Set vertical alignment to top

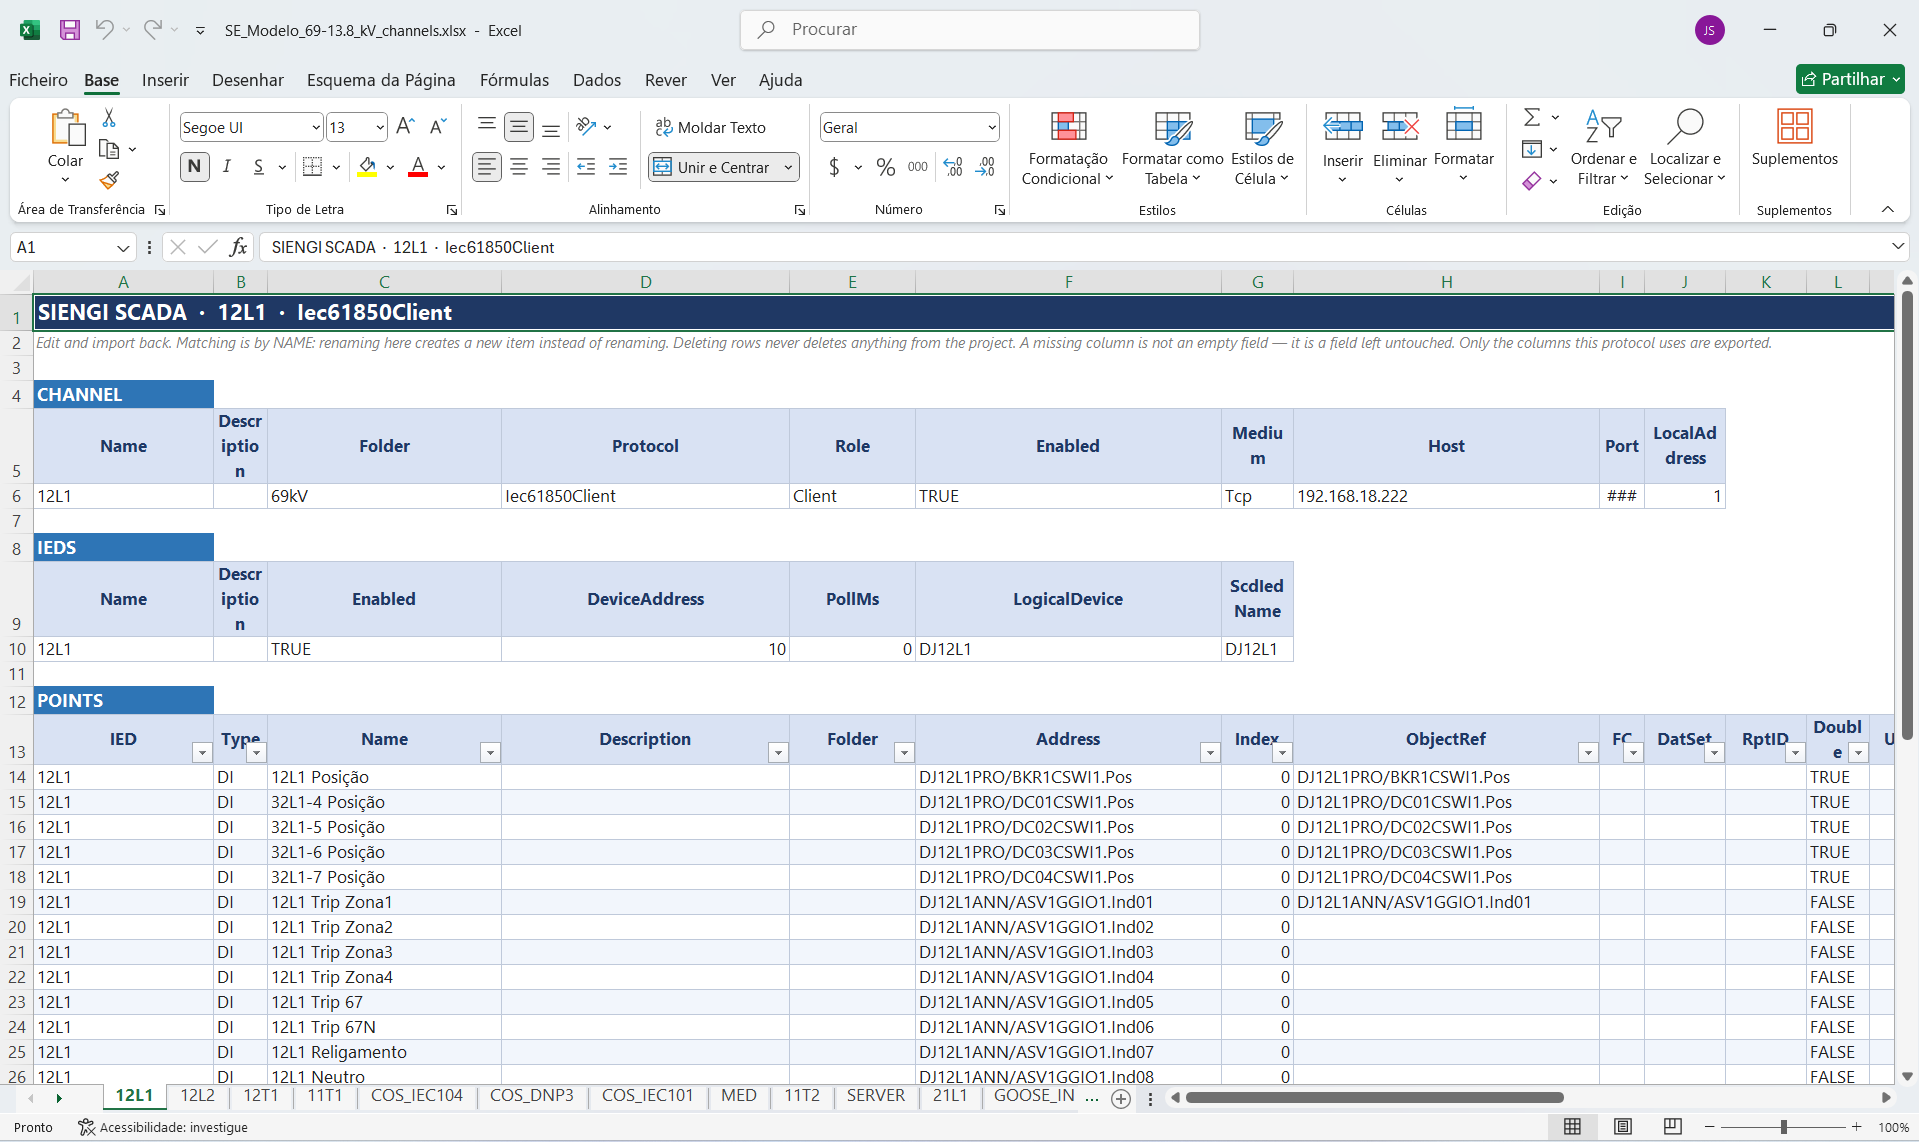(487, 124)
